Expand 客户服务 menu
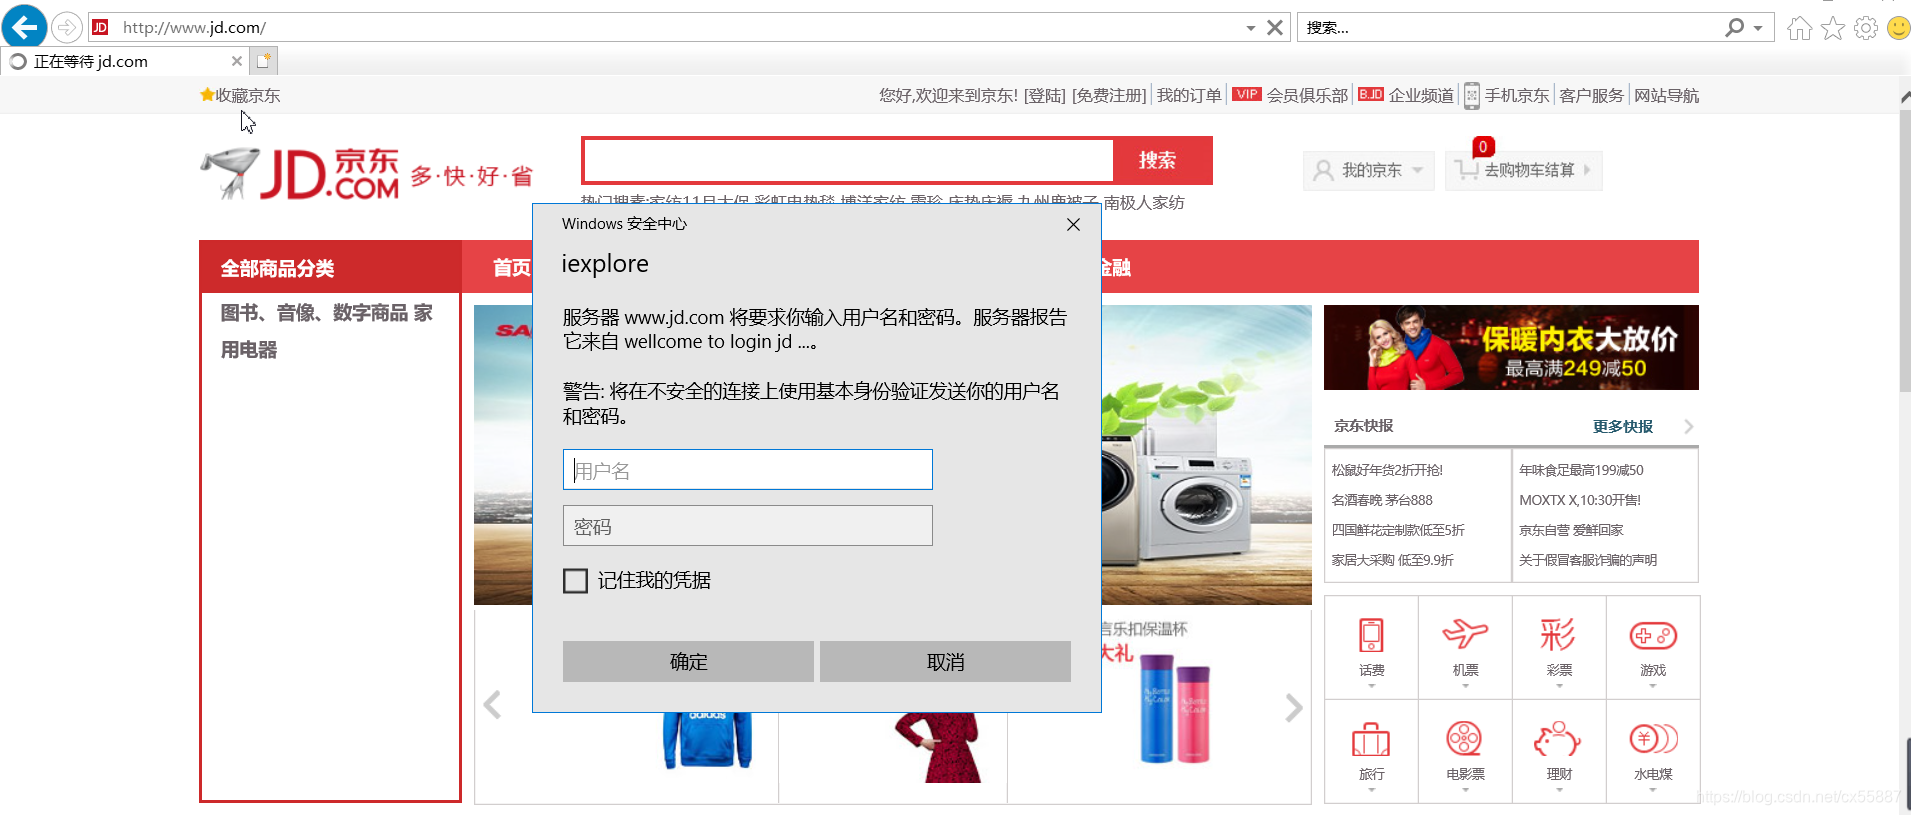The height and width of the screenshot is (815, 1911). click(1591, 95)
